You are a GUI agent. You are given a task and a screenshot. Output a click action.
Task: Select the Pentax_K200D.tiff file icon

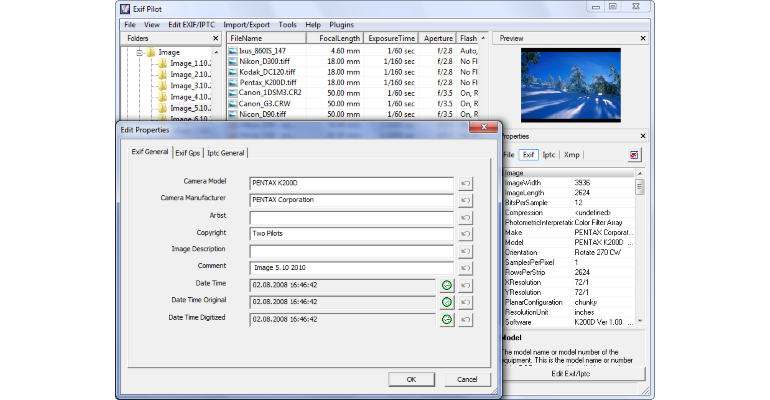click(233, 82)
